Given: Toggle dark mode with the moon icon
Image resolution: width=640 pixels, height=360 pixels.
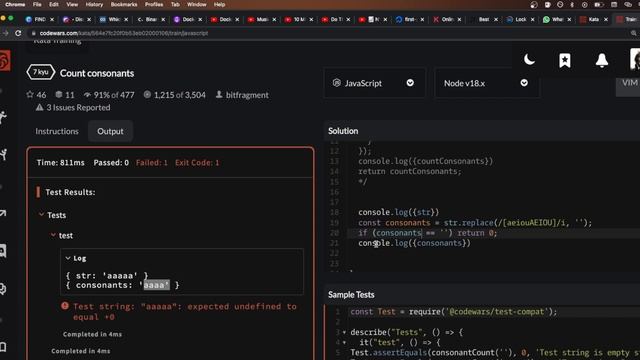Looking at the screenshot, I should click(x=529, y=60).
